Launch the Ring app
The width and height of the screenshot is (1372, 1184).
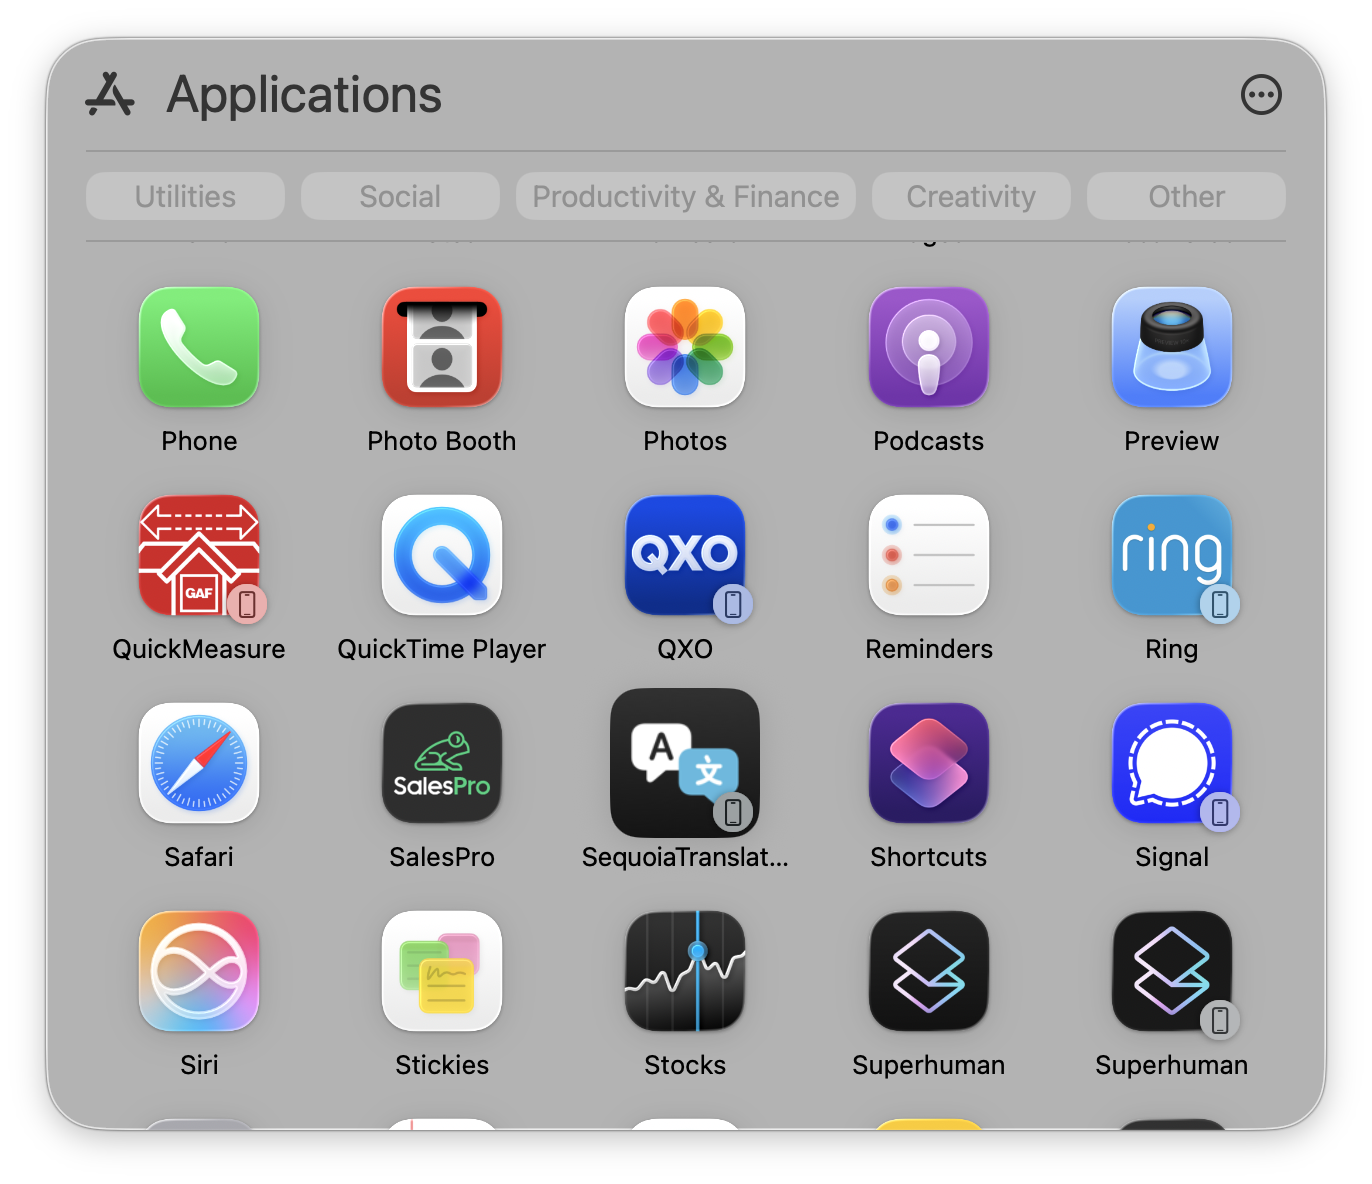tap(1172, 555)
